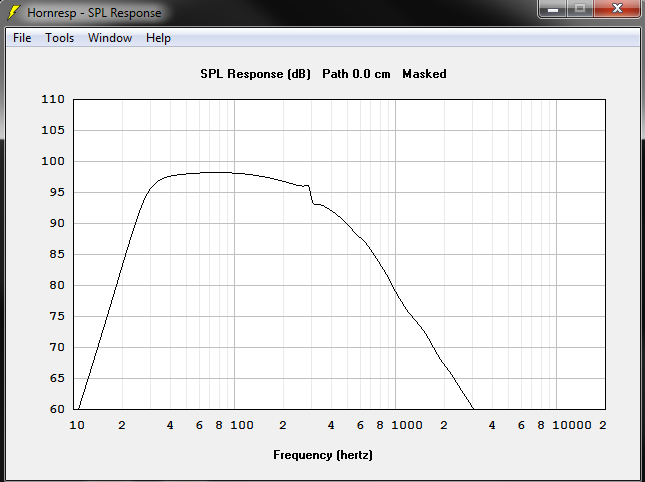Click the 105 dB axis label
This screenshot has height=482, width=645.
coord(53,130)
